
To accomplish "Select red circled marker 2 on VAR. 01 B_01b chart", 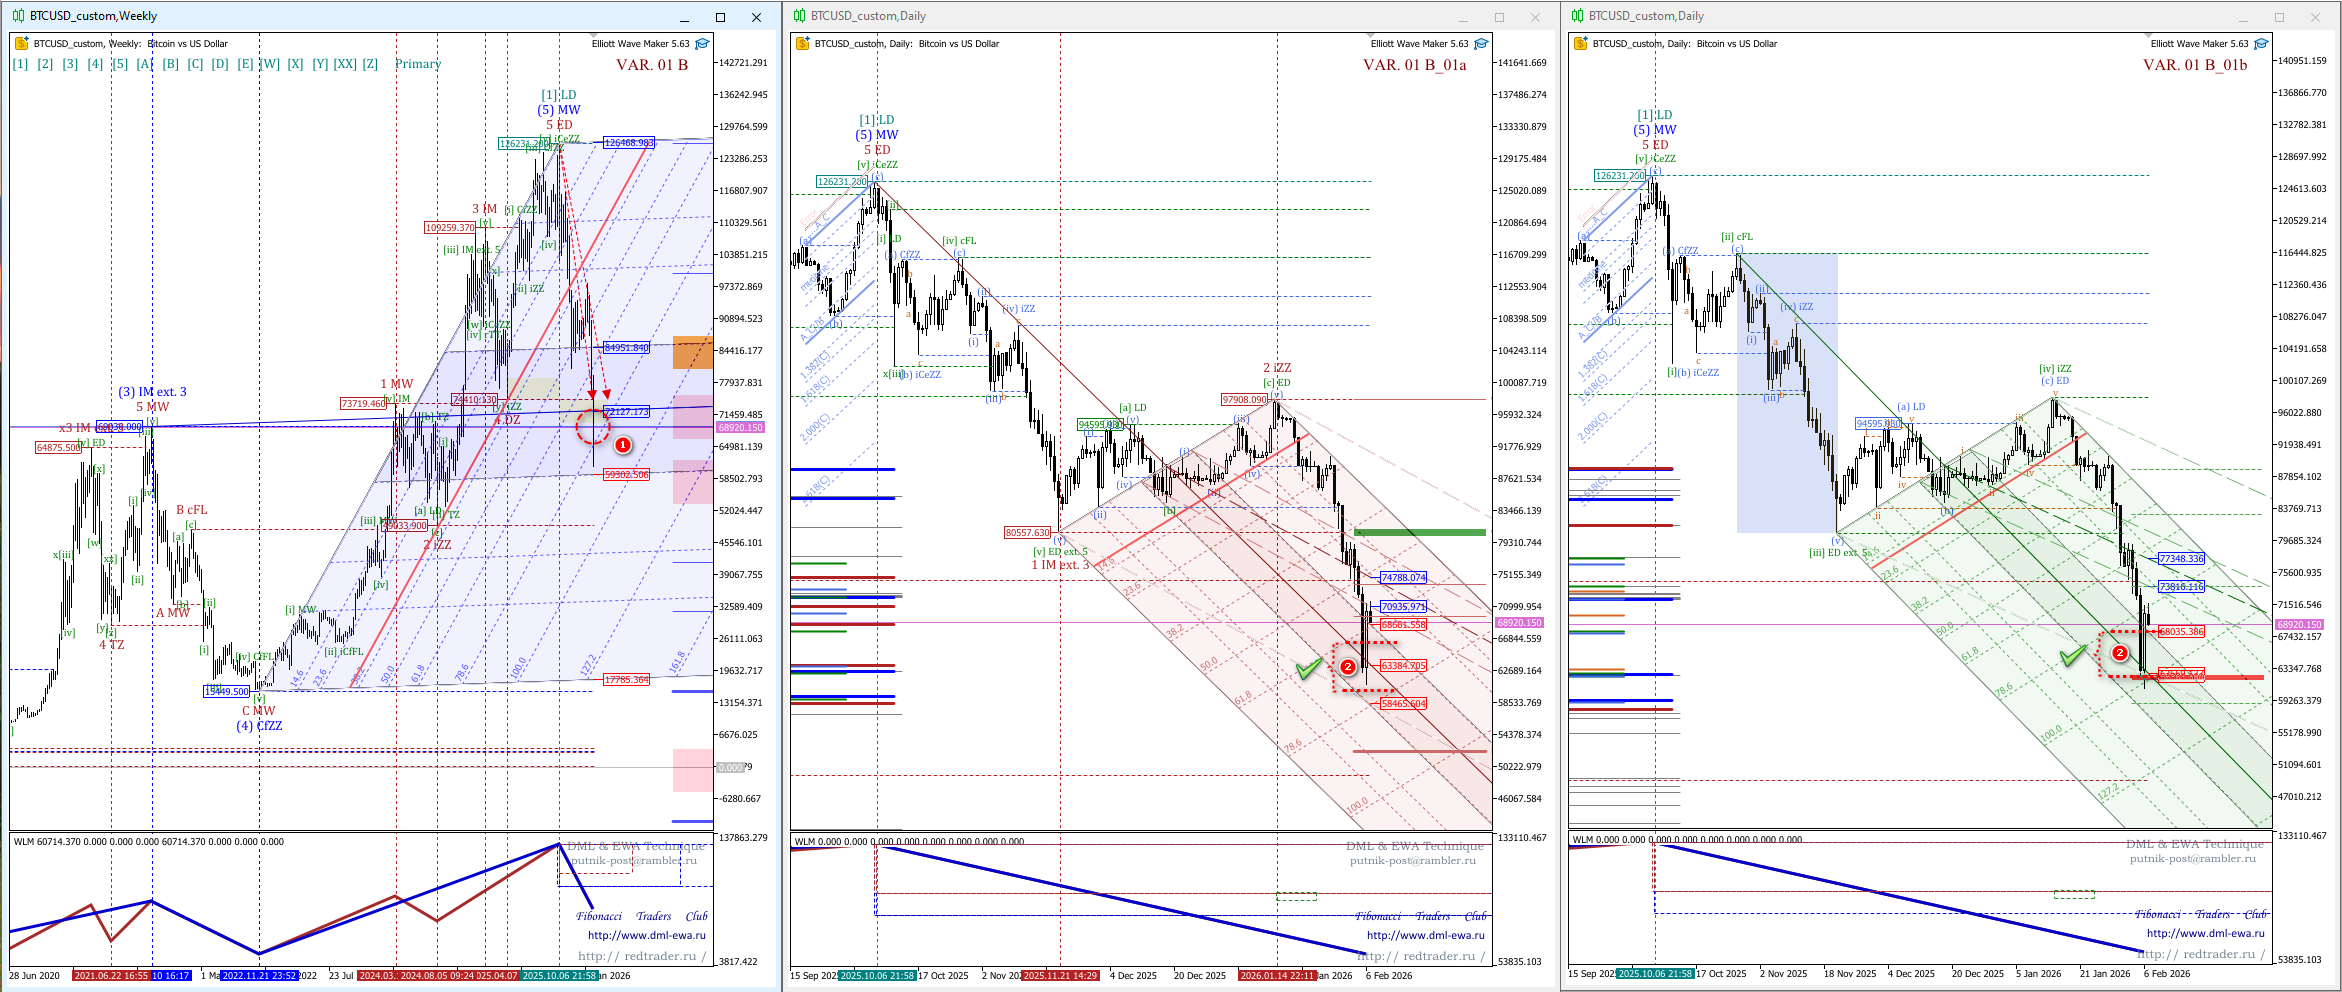I will tap(2119, 653).
